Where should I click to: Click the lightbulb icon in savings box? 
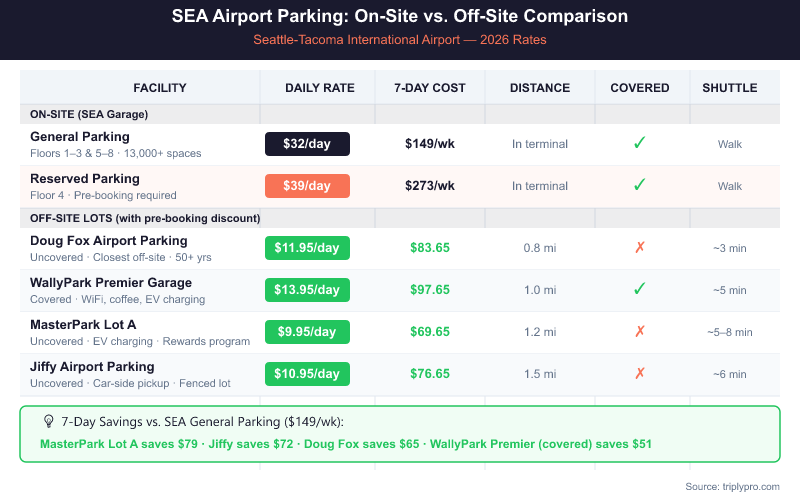pos(47,423)
